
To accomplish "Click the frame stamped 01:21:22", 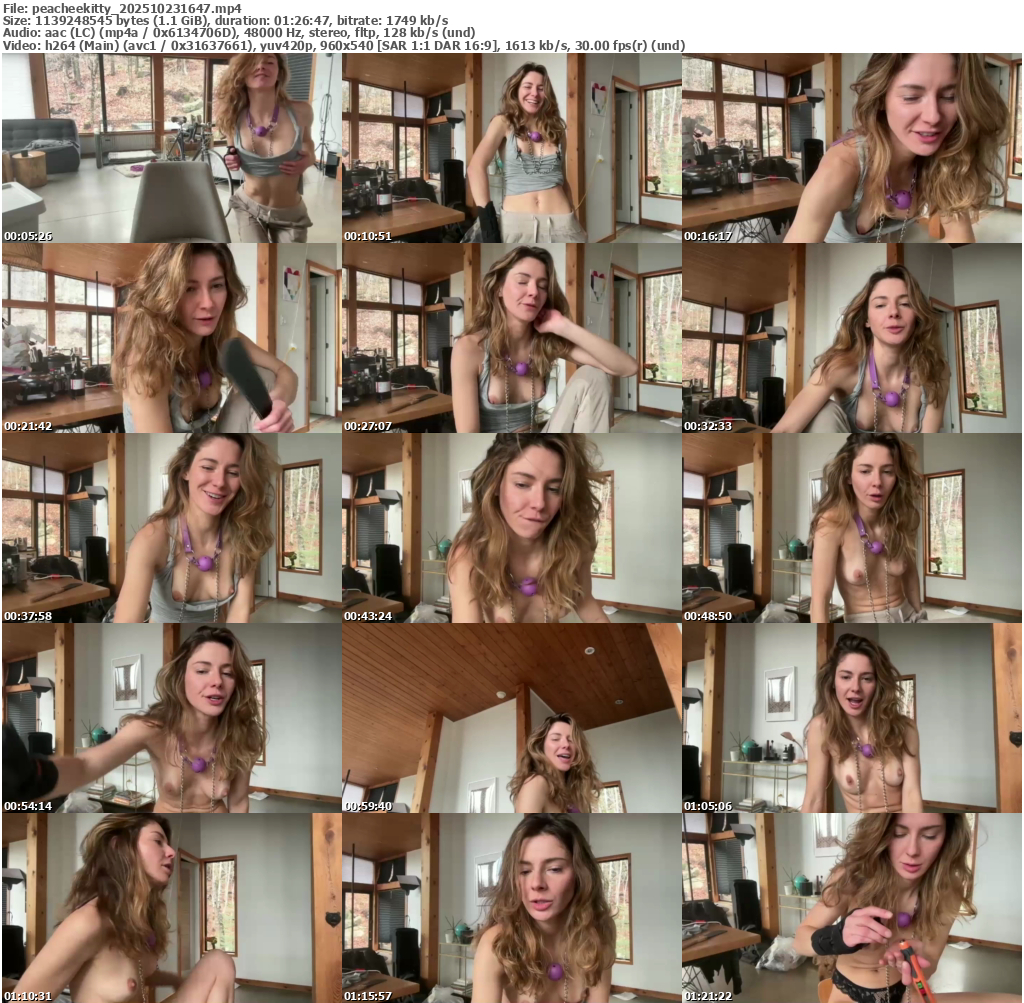I will [852, 908].
